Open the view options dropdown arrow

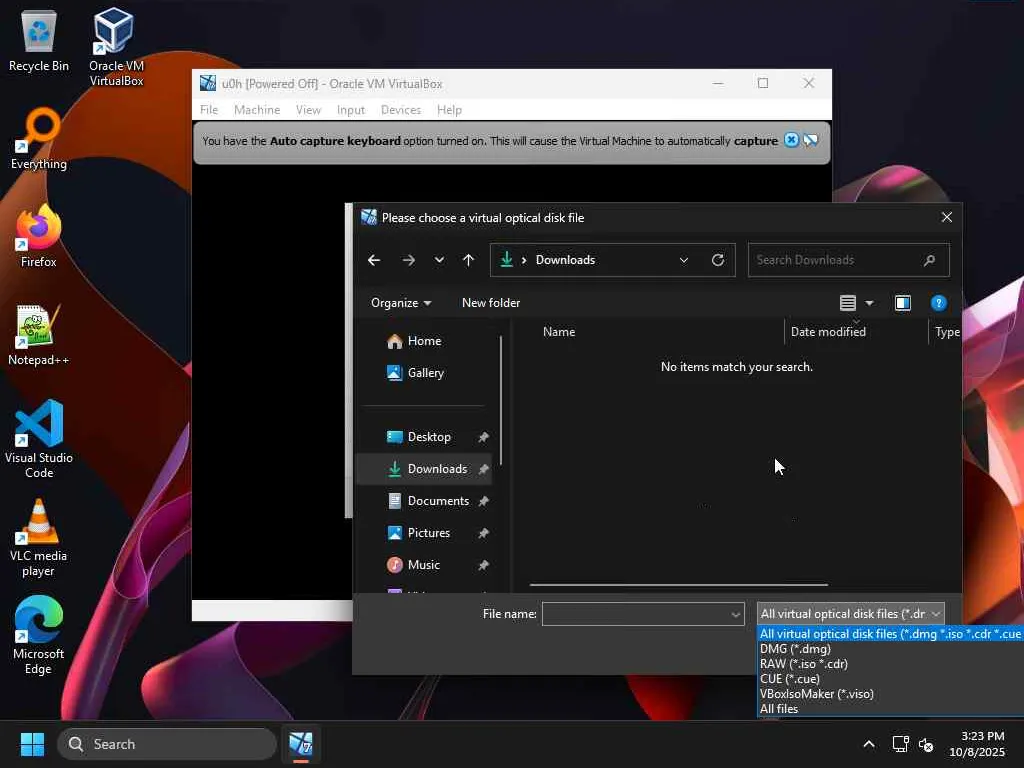[x=869, y=303]
